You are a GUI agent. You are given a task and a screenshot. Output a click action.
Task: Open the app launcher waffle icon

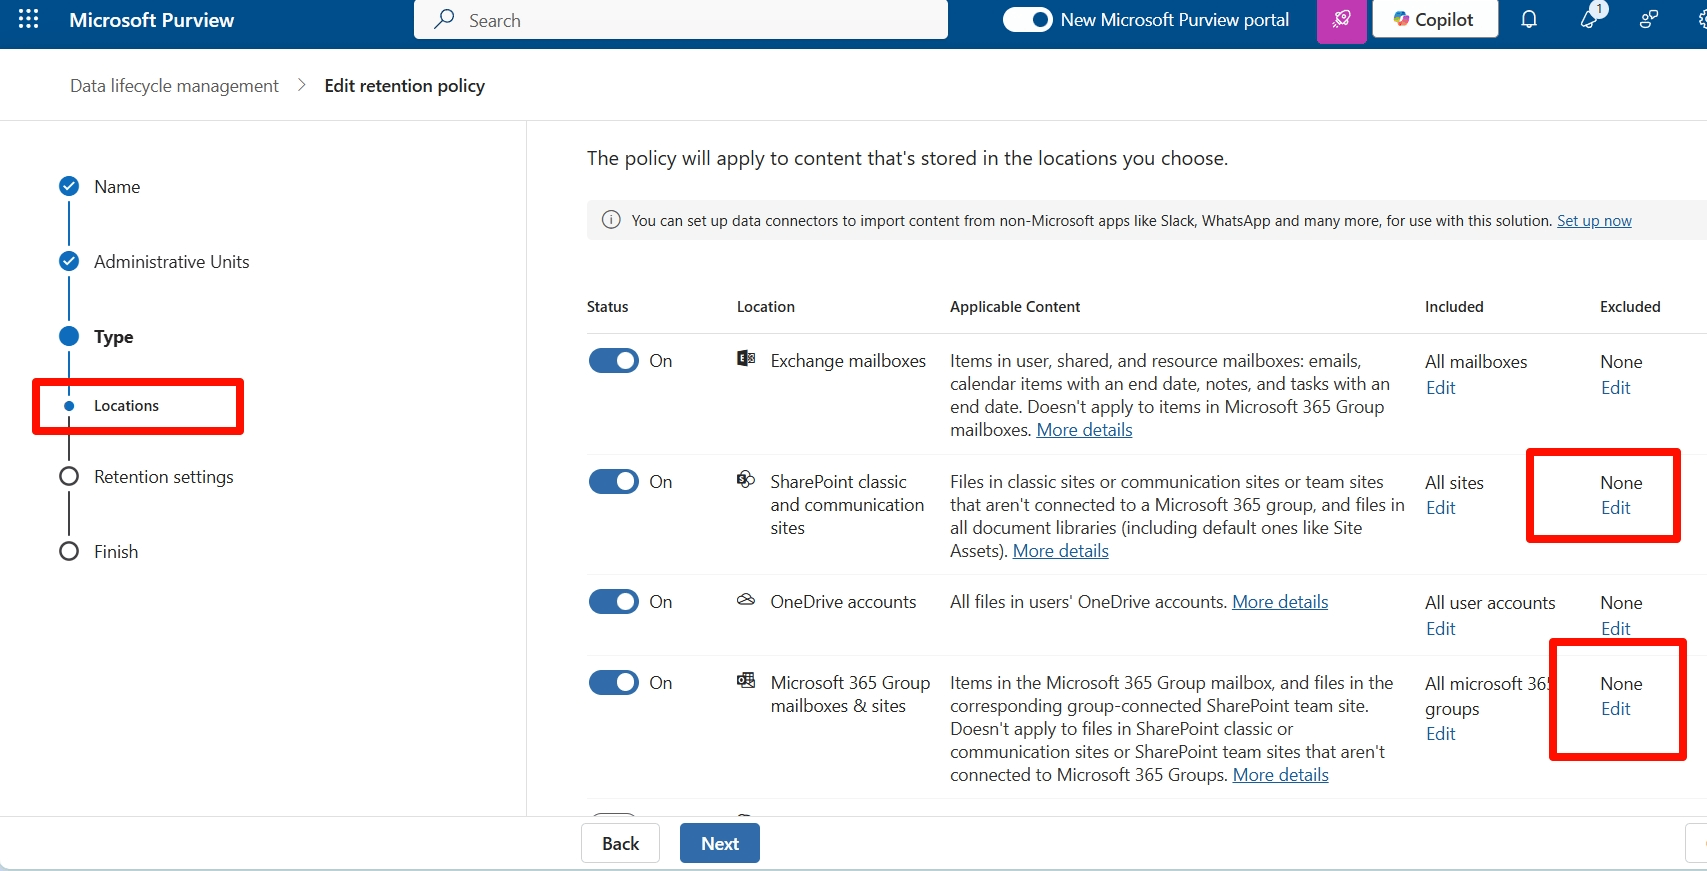(28, 19)
